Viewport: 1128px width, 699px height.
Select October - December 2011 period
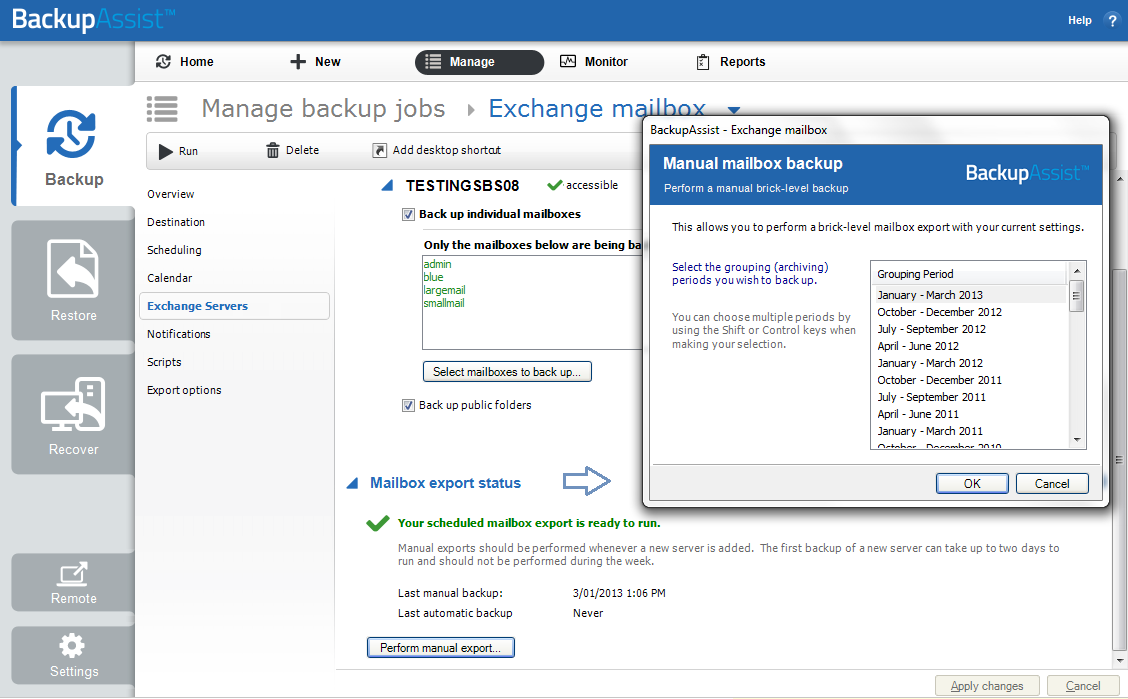point(968,380)
